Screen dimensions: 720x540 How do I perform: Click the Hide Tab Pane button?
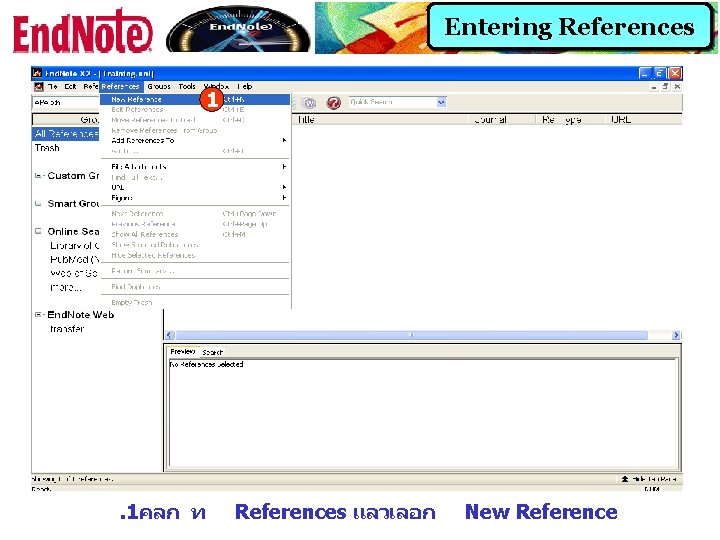(x=648, y=479)
